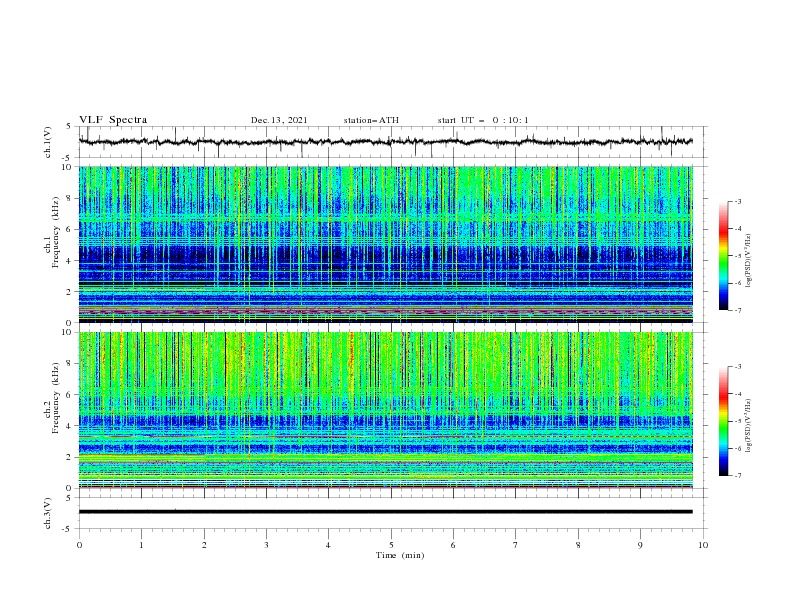The width and height of the screenshot is (792, 612).
Task: Click the "6" kHz tick of ch.1 spectrogram
Action: pyautogui.click(x=69, y=229)
